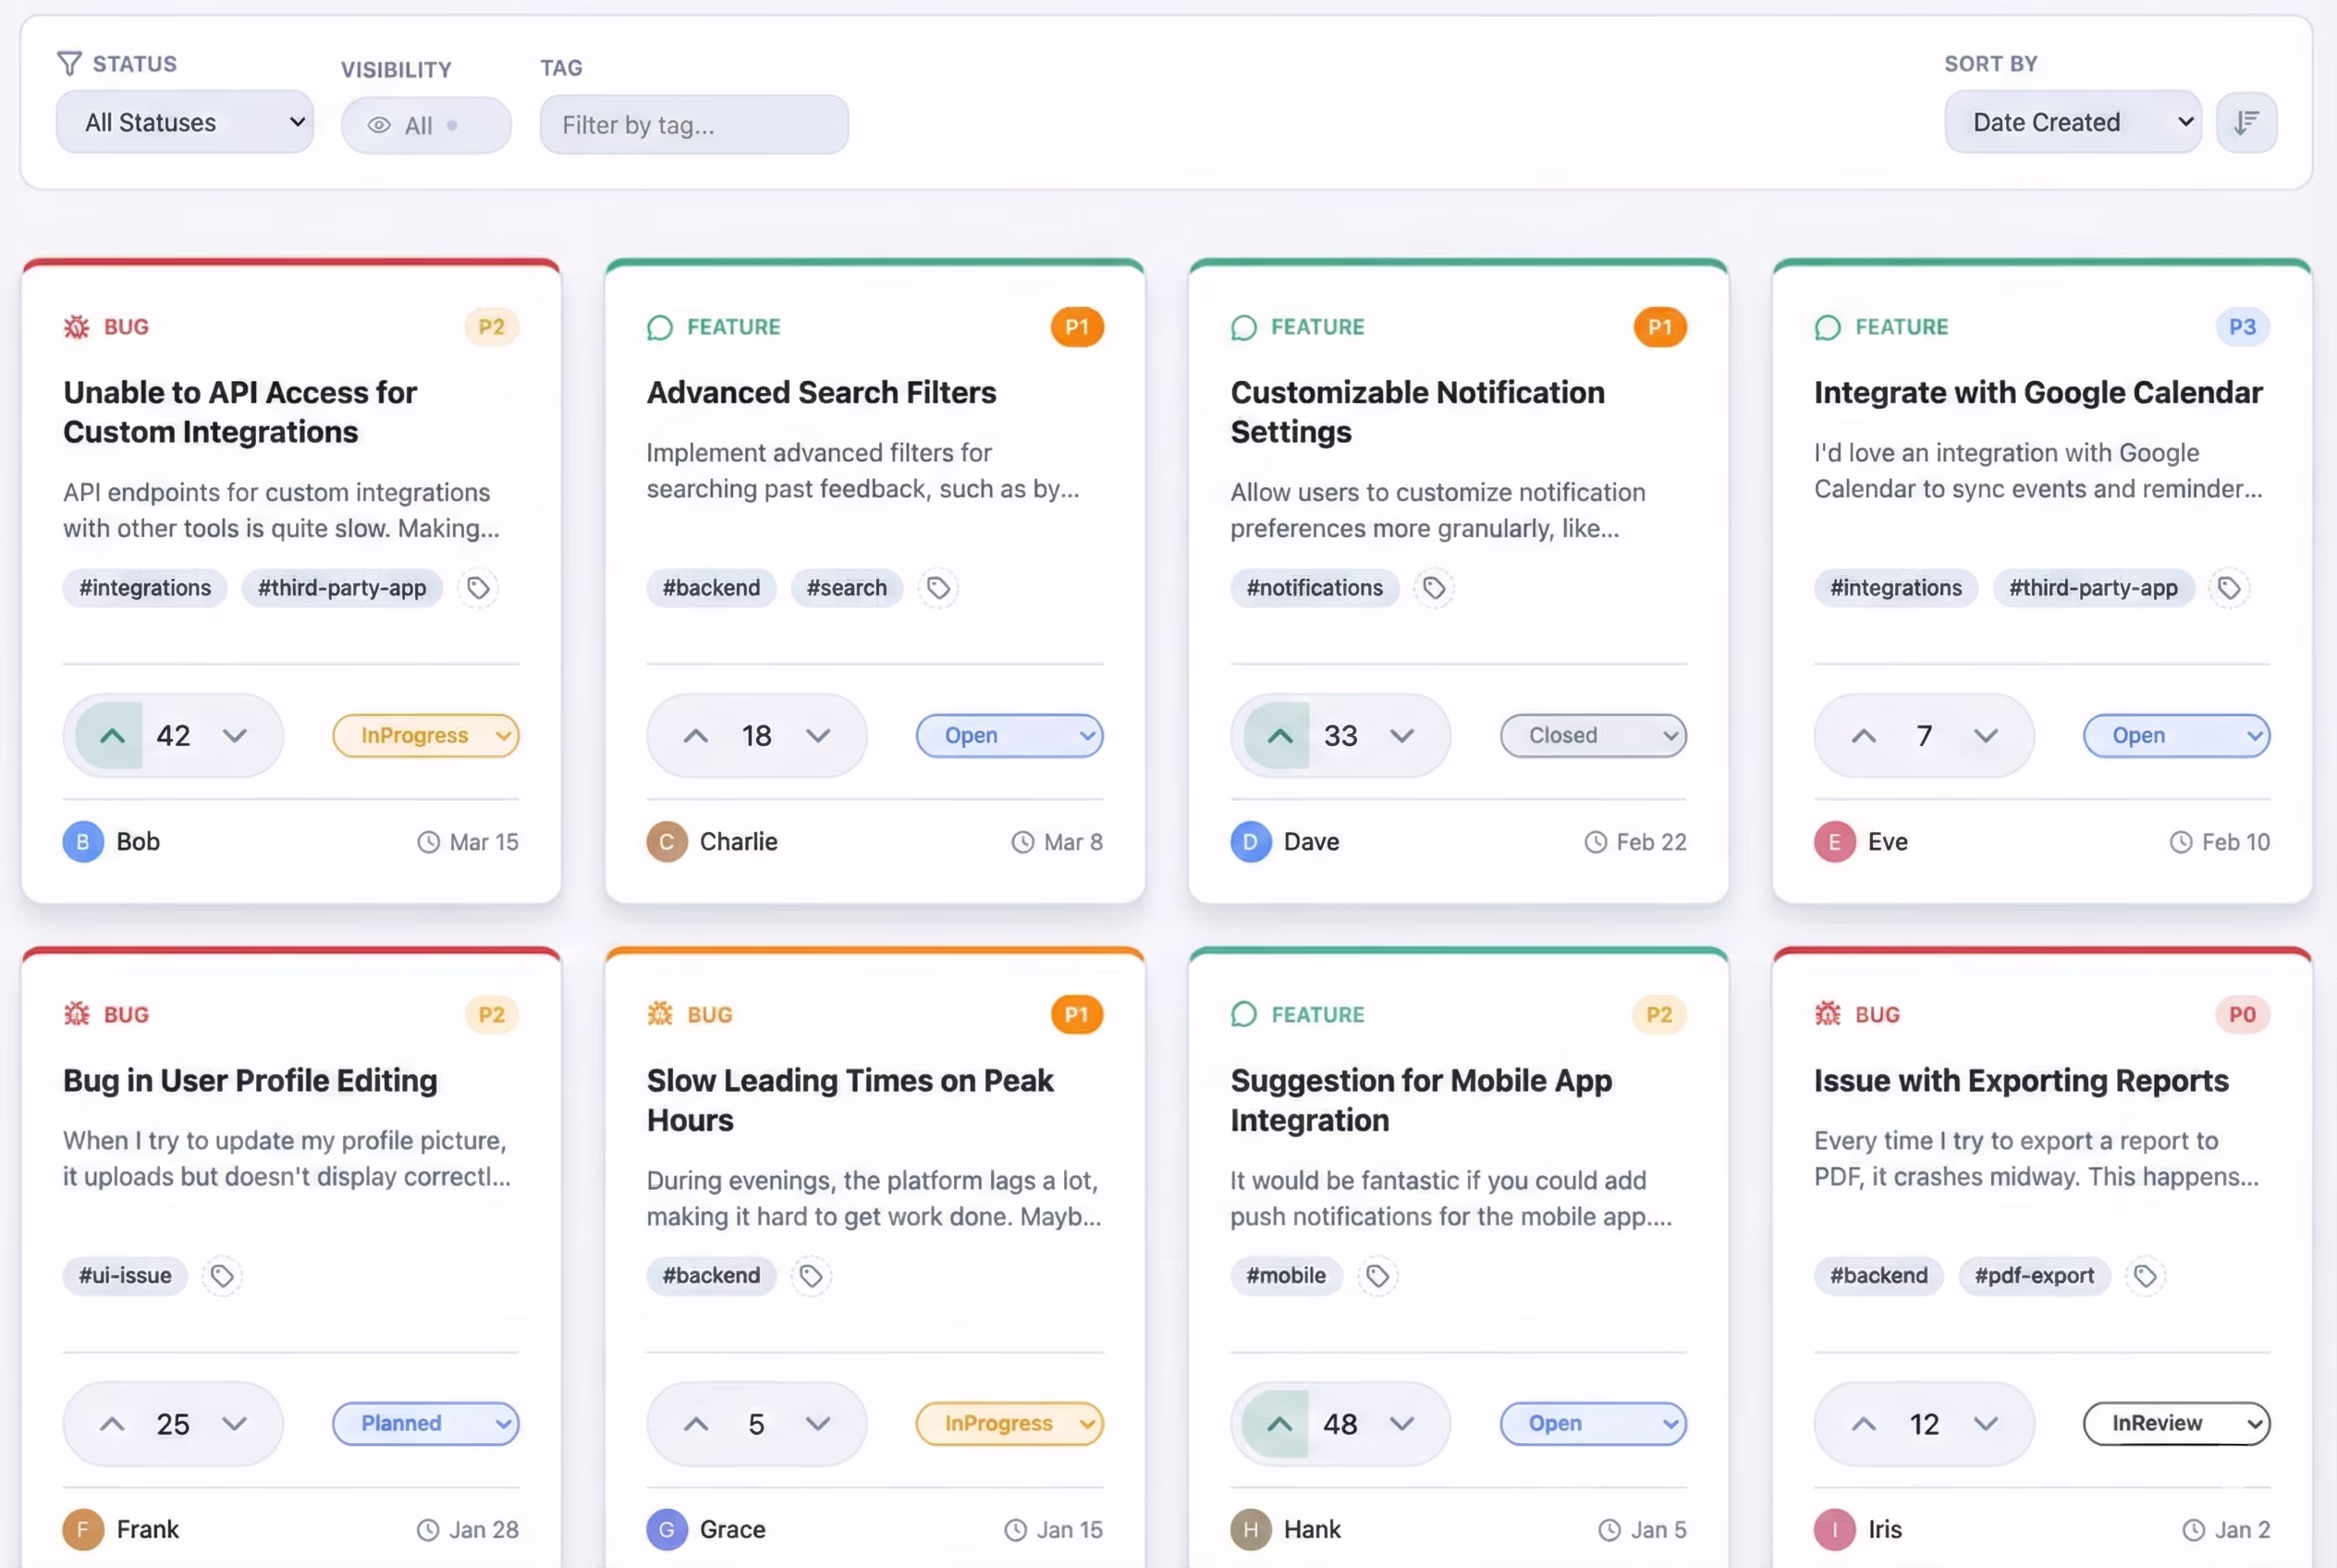Open the Date Created sort dropdown
The height and width of the screenshot is (1568, 2337).
pos(2071,121)
